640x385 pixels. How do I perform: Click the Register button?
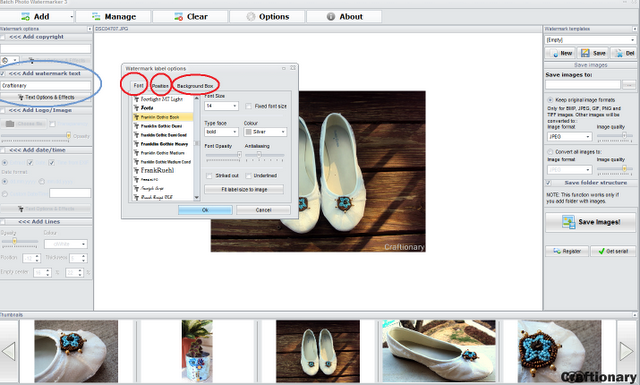coord(567,251)
